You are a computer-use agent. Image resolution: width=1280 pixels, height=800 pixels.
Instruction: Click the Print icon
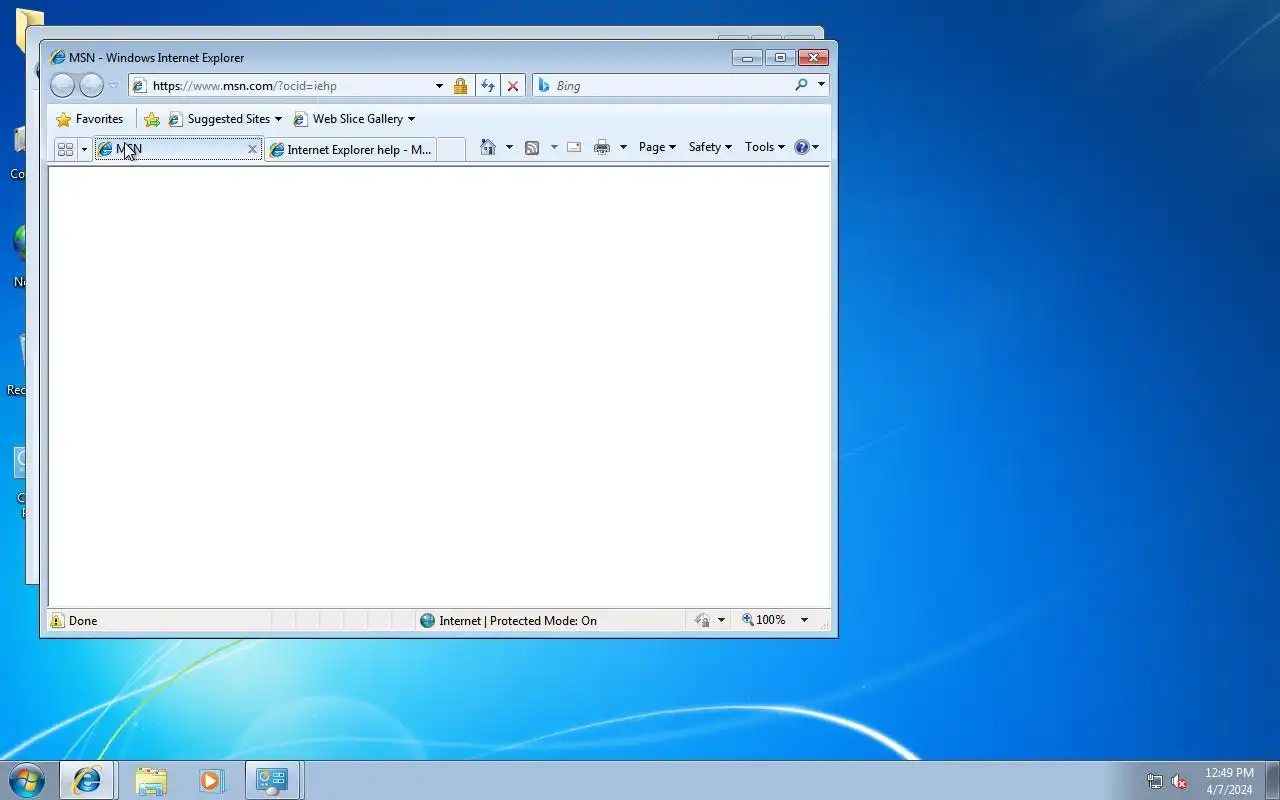point(602,147)
